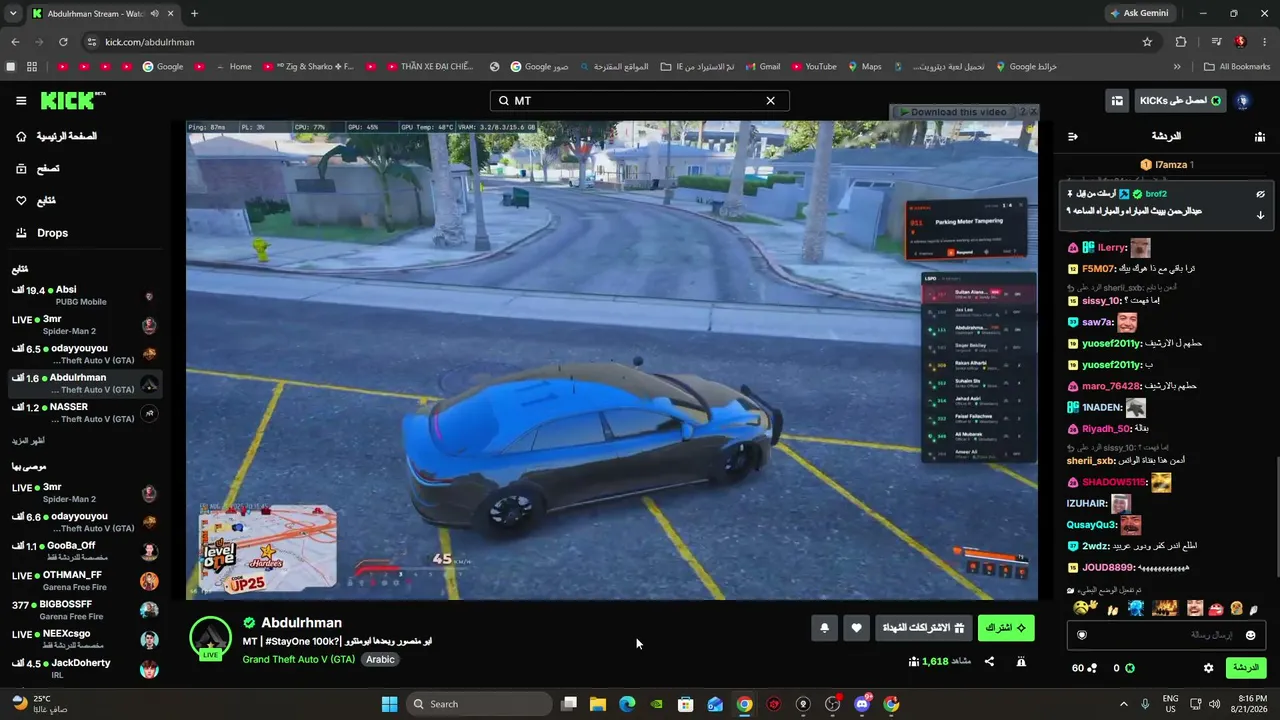Open the NEEXcsgo recommended channel

(85, 640)
